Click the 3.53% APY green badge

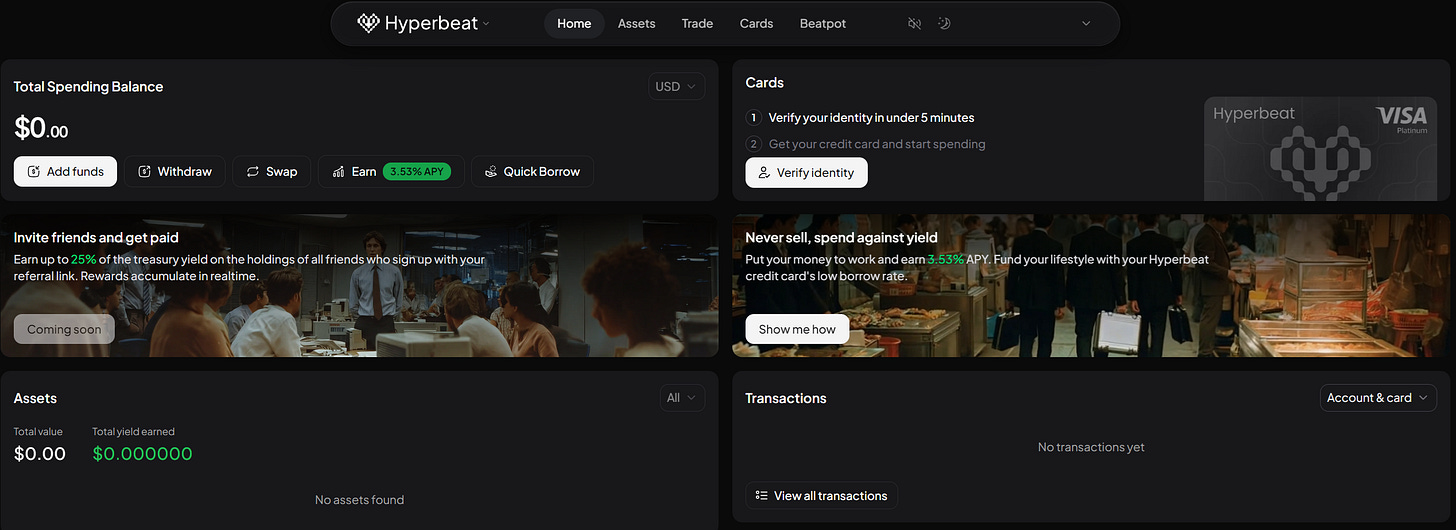point(417,171)
